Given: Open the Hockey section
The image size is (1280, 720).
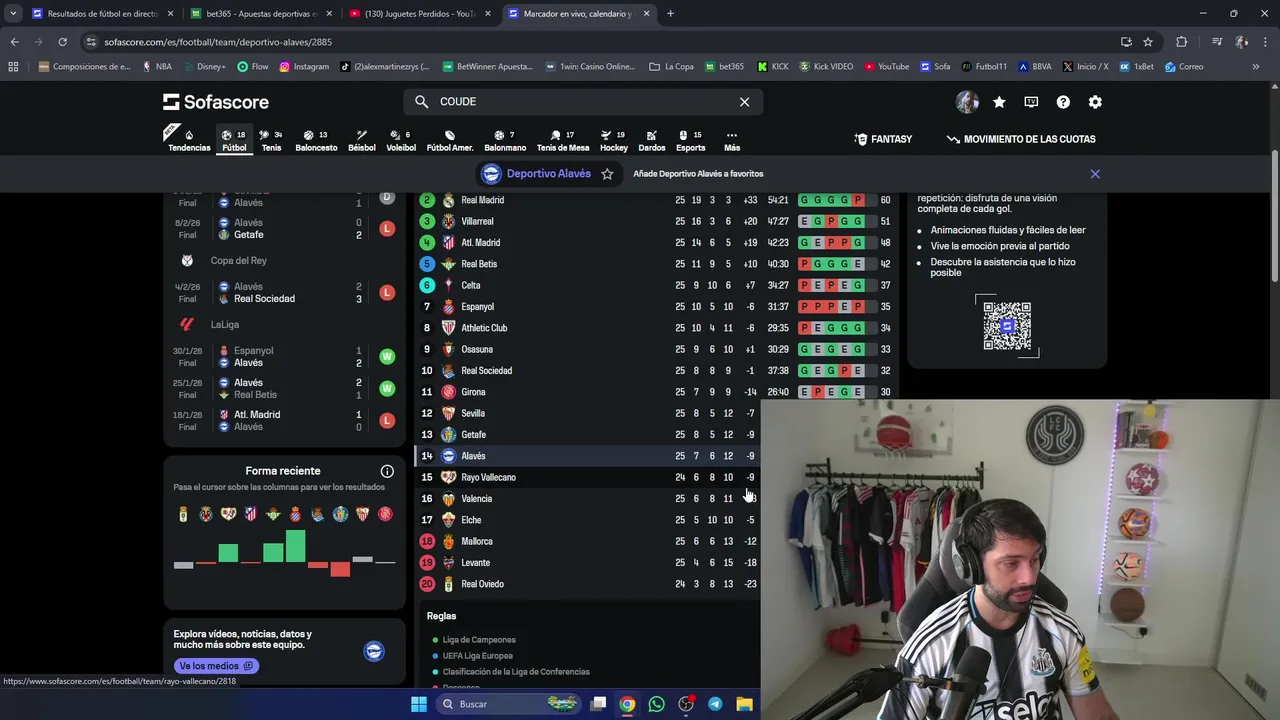Looking at the screenshot, I should click(x=614, y=140).
